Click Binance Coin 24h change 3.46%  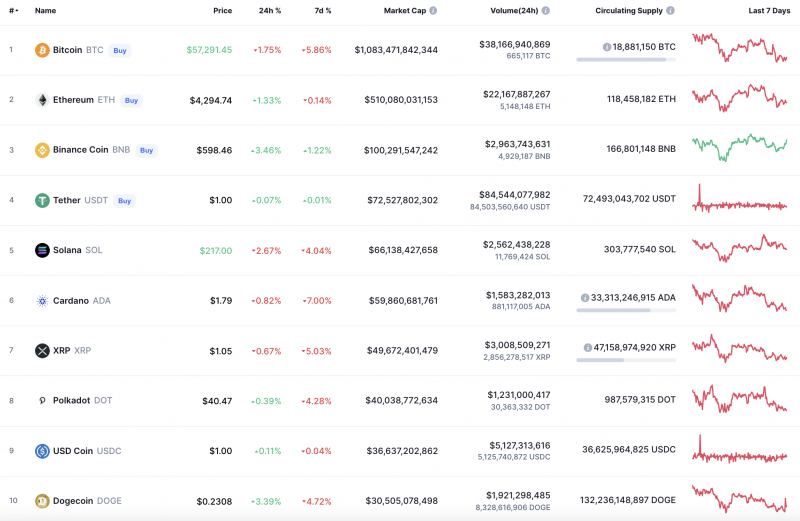[266, 151]
